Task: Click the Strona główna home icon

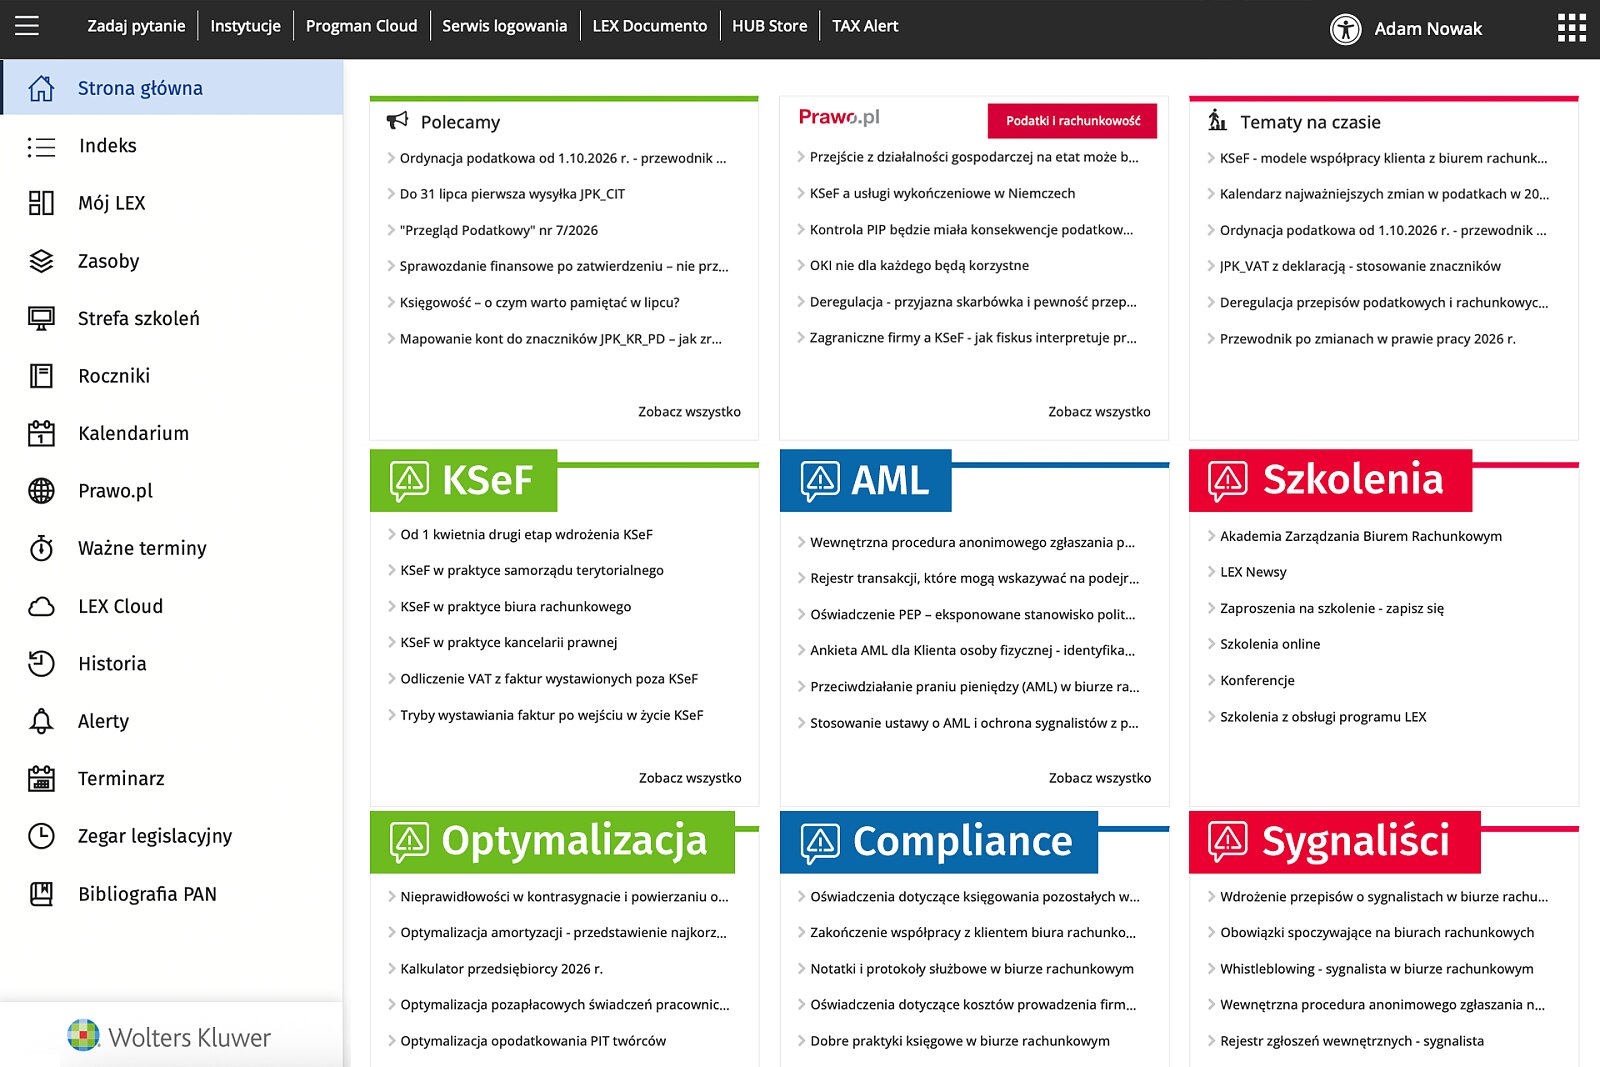Action: [41, 88]
